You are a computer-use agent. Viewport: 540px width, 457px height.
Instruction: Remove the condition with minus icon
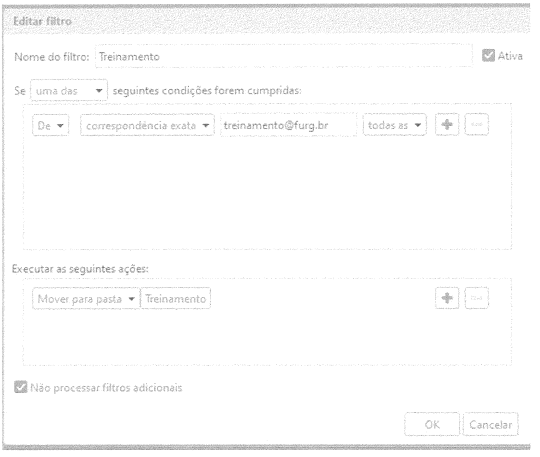(x=476, y=125)
